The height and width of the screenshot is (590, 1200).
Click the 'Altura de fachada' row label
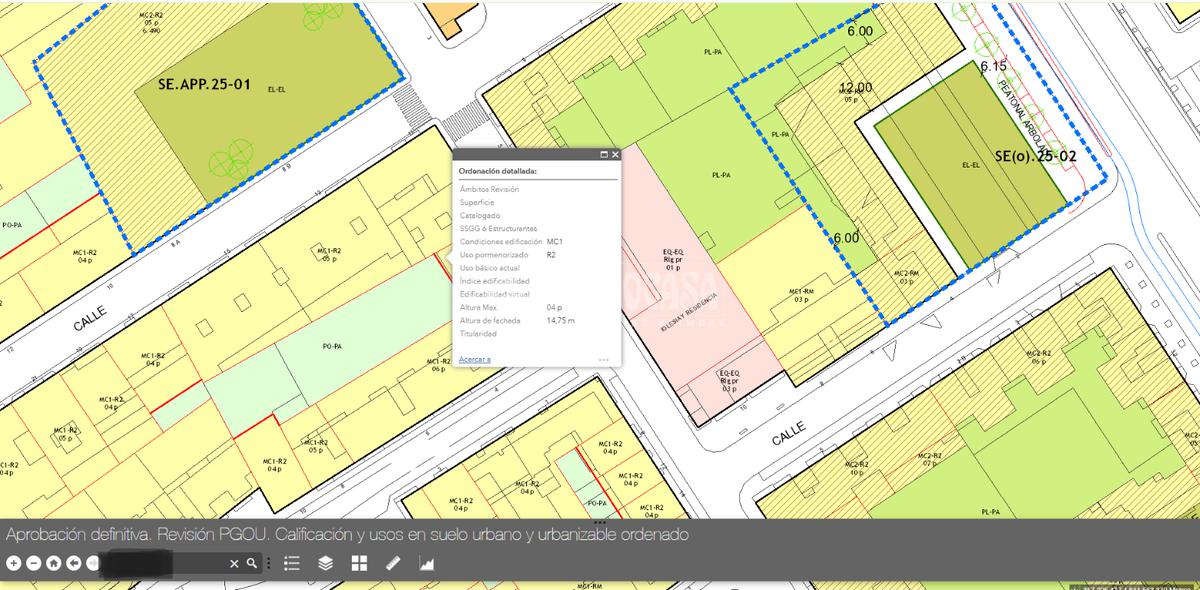(x=490, y=320)
